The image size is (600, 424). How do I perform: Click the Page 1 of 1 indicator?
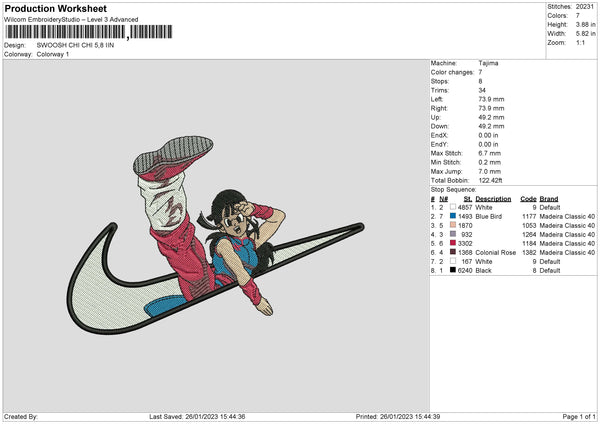(x=579, y=416)
